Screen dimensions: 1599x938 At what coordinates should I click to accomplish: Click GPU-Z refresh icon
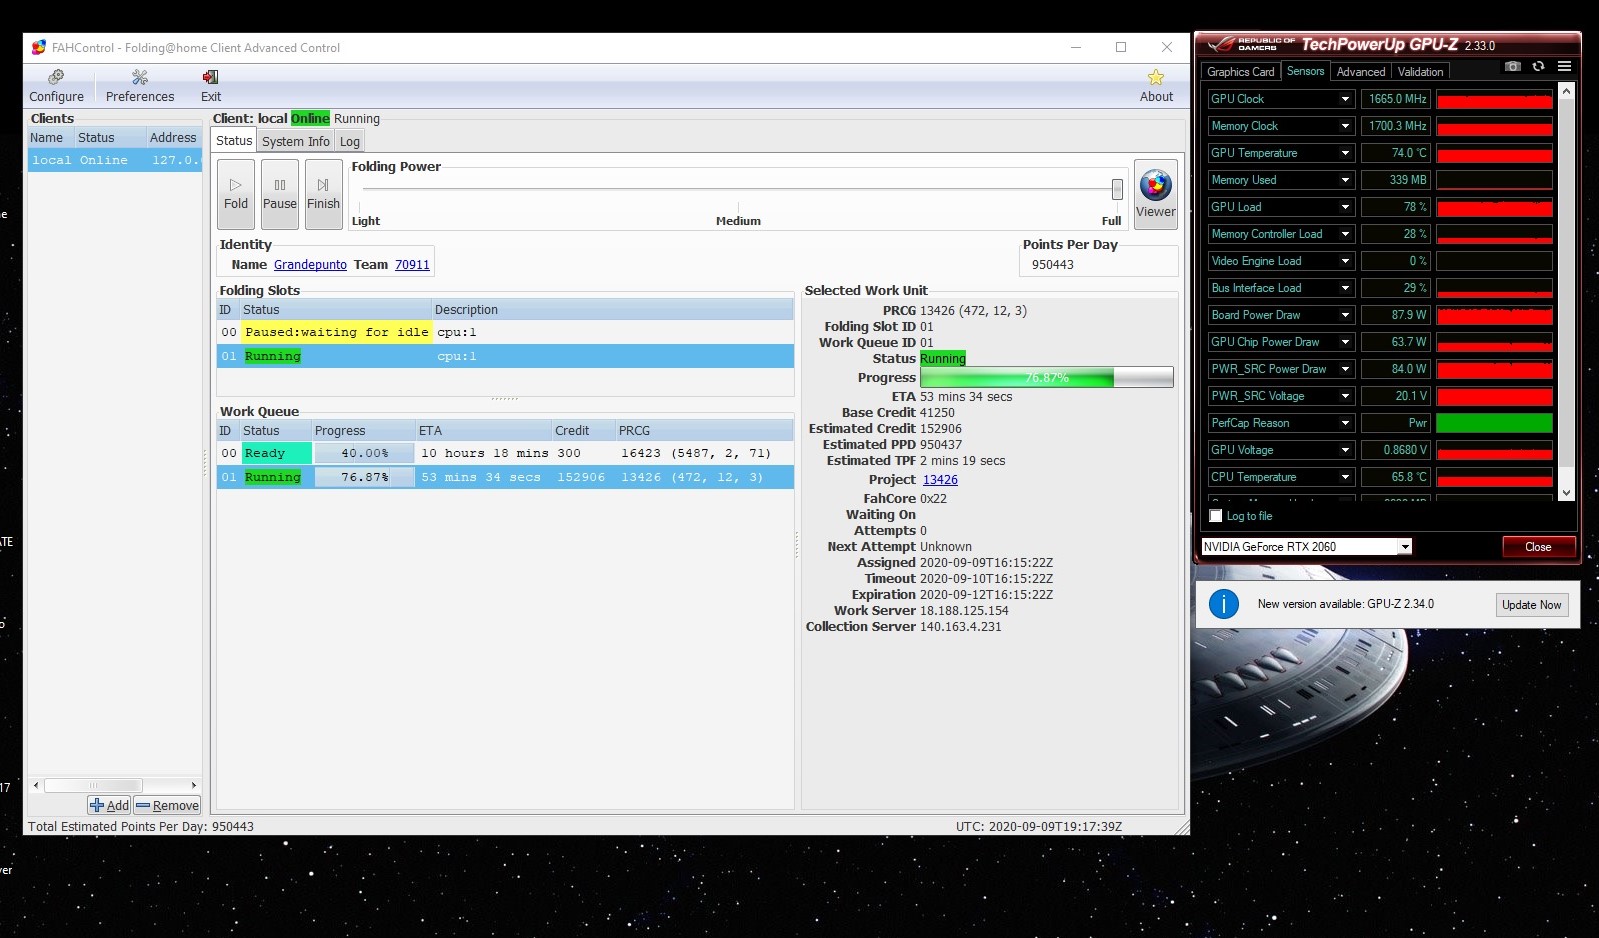pyautogui.click(x=1539, y=67)
